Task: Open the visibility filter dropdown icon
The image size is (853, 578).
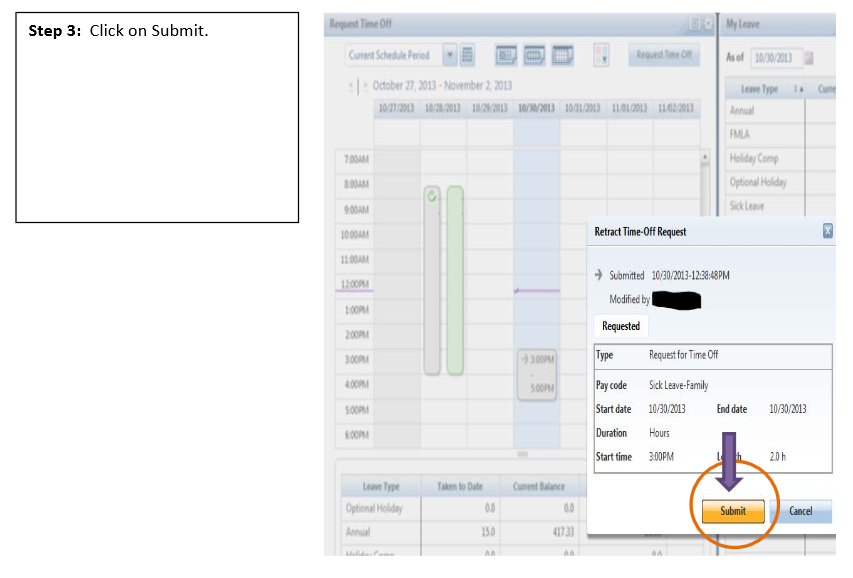Action: coord(601,56)
